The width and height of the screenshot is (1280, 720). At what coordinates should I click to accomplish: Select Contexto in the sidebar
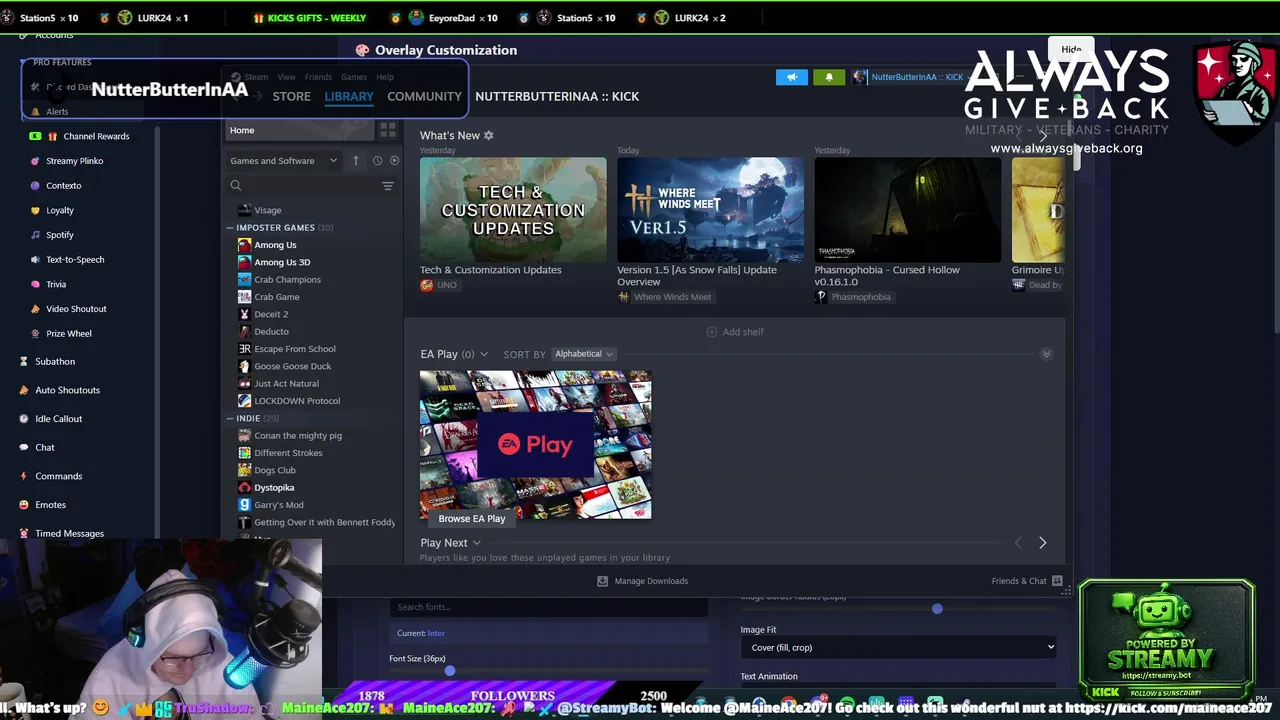pos(63,185)
